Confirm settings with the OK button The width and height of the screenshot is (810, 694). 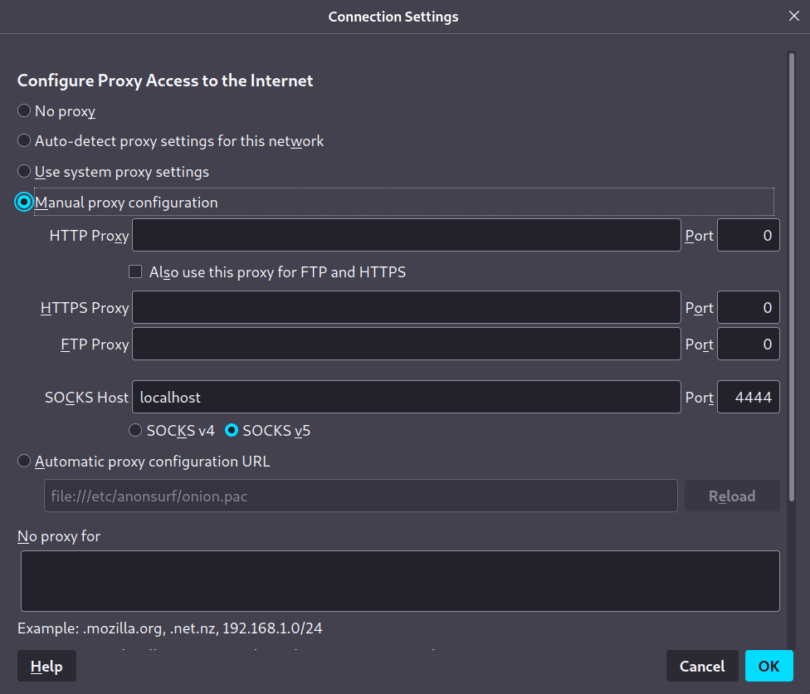coord(769,665)
